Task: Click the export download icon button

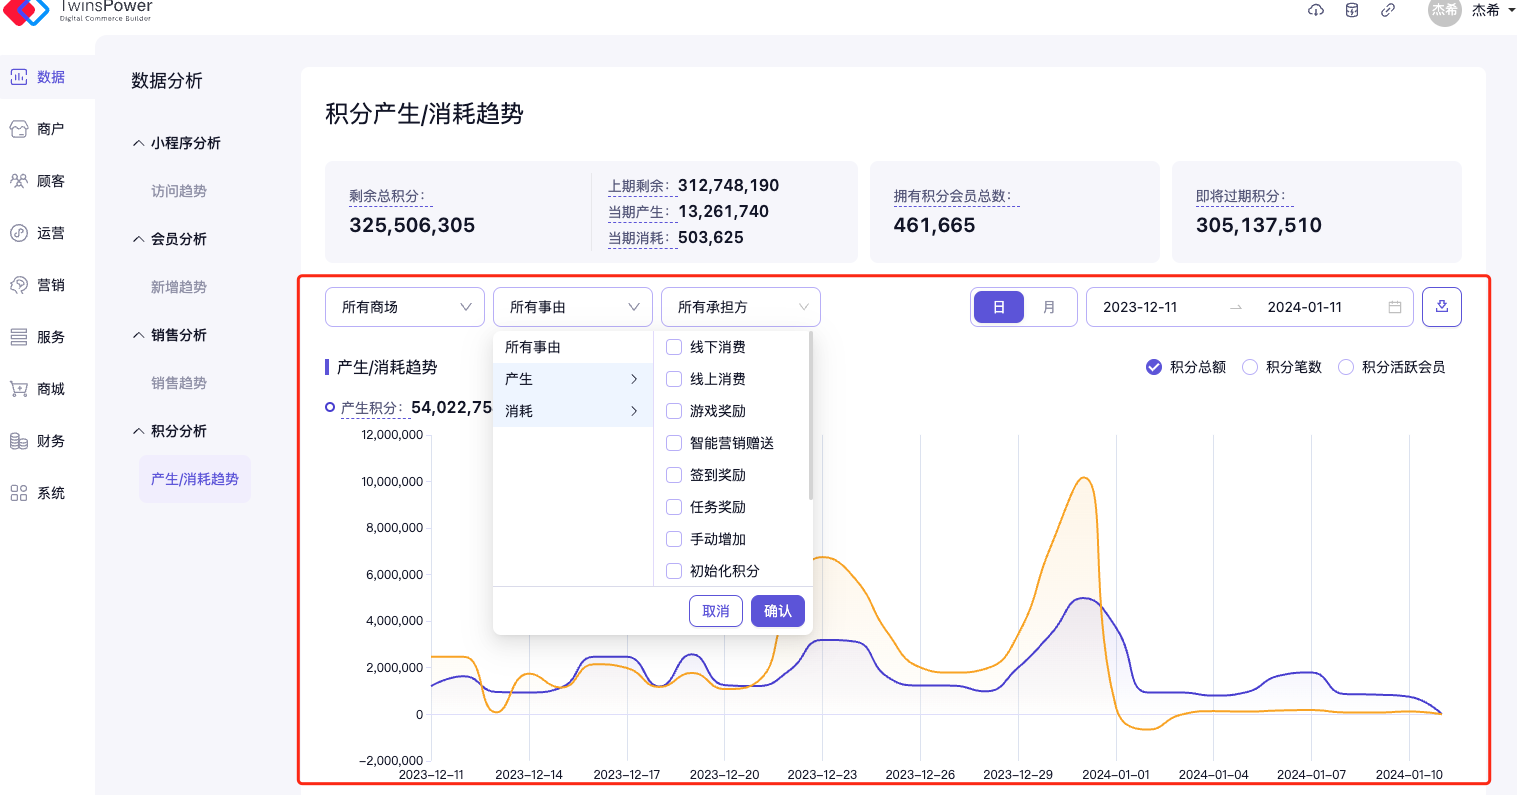Action: tap(1441, 307)
